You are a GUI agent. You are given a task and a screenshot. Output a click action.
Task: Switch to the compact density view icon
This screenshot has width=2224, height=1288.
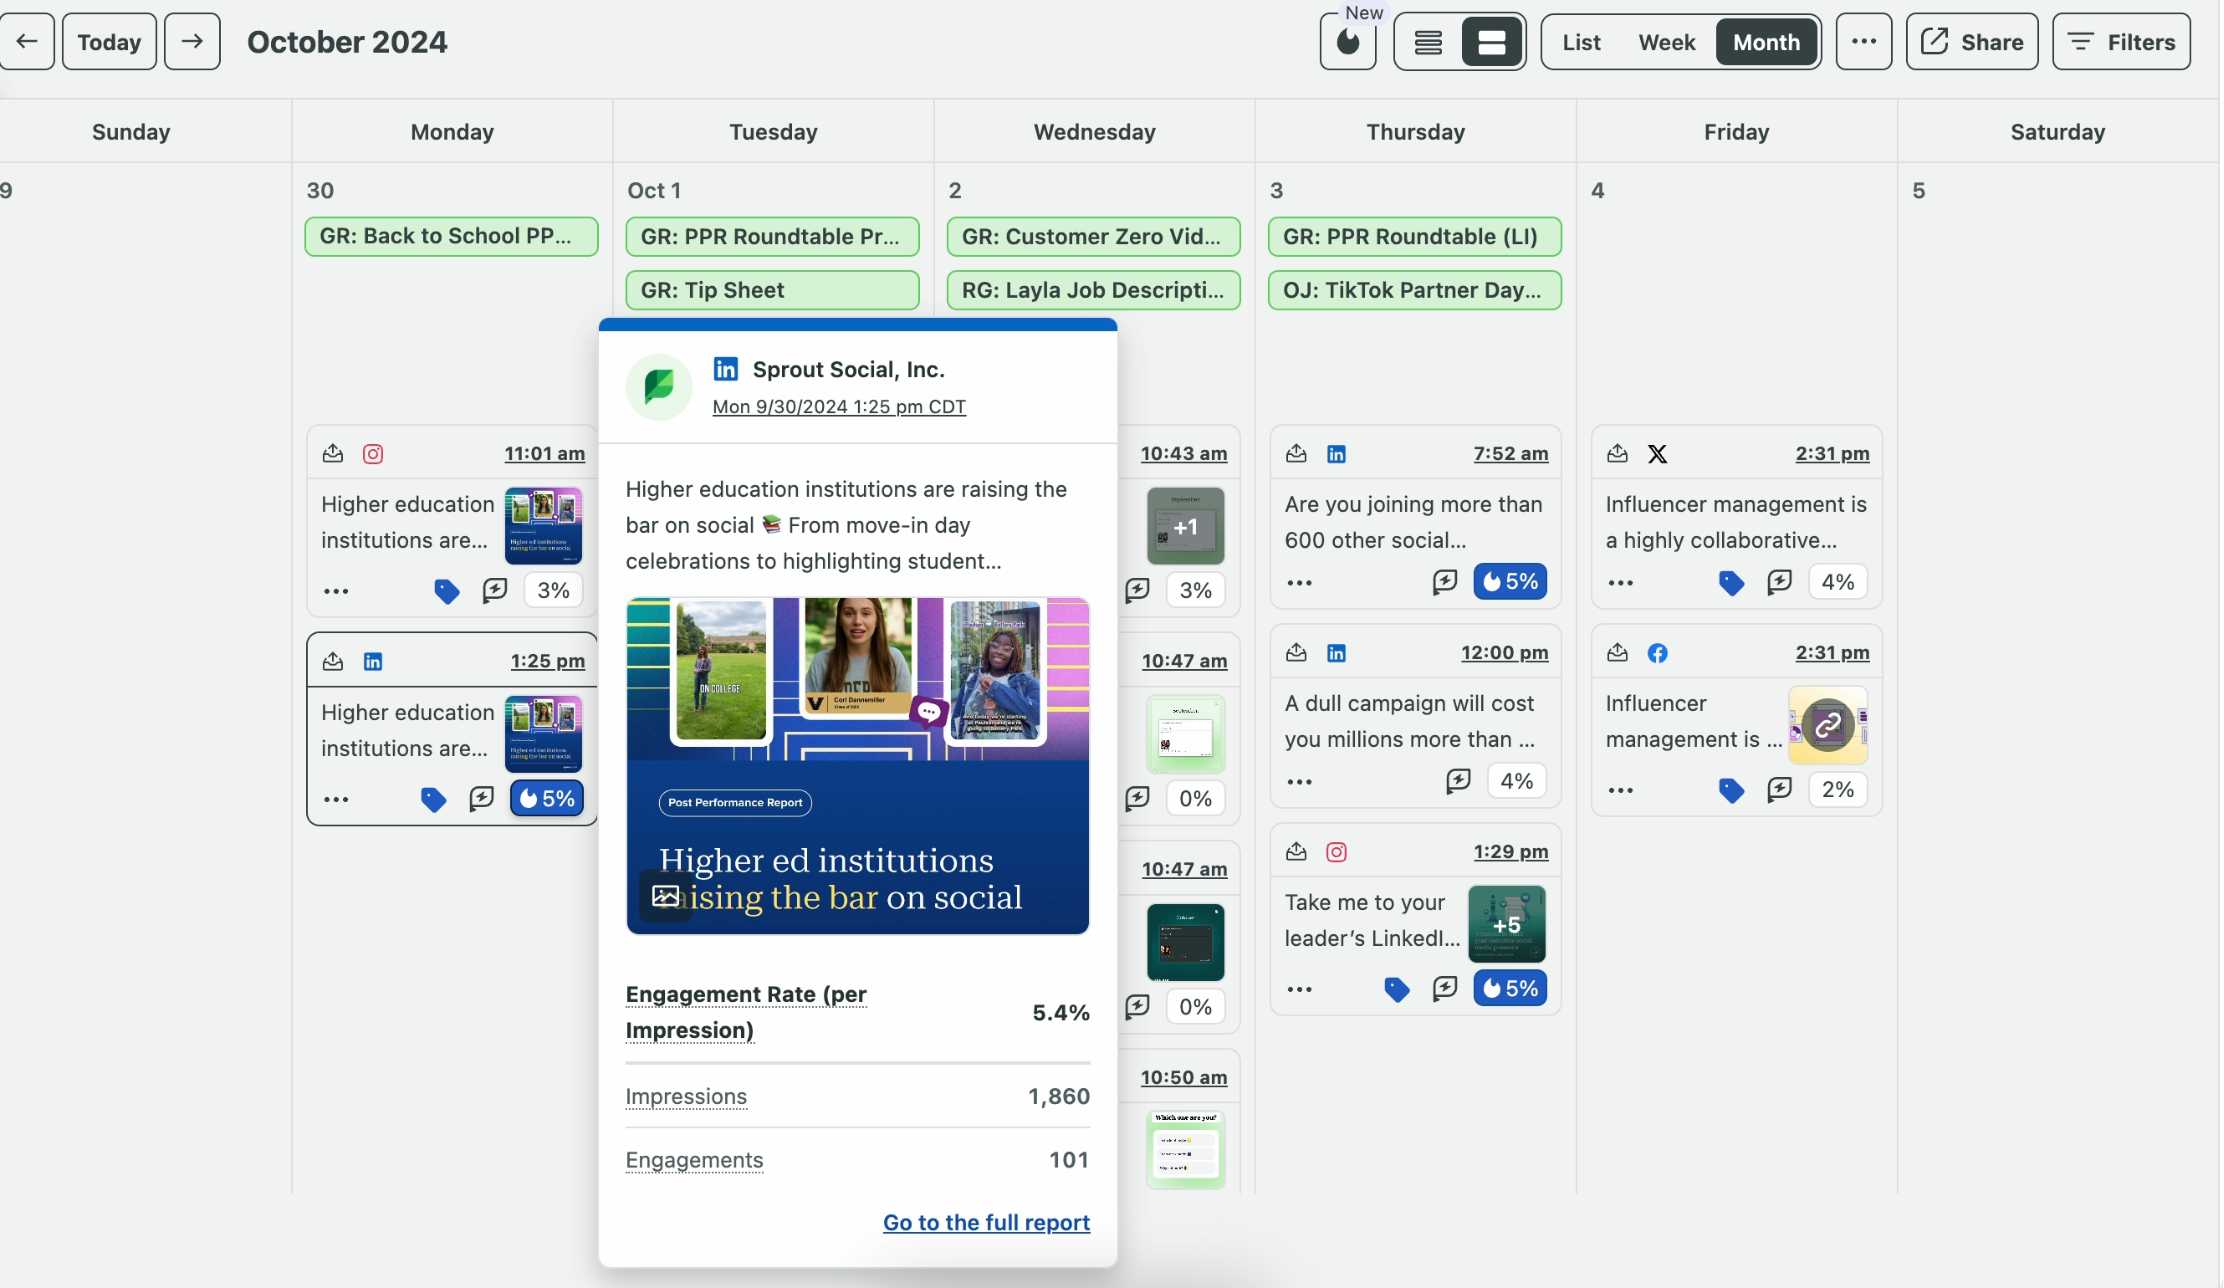(x=1428, y=42)
